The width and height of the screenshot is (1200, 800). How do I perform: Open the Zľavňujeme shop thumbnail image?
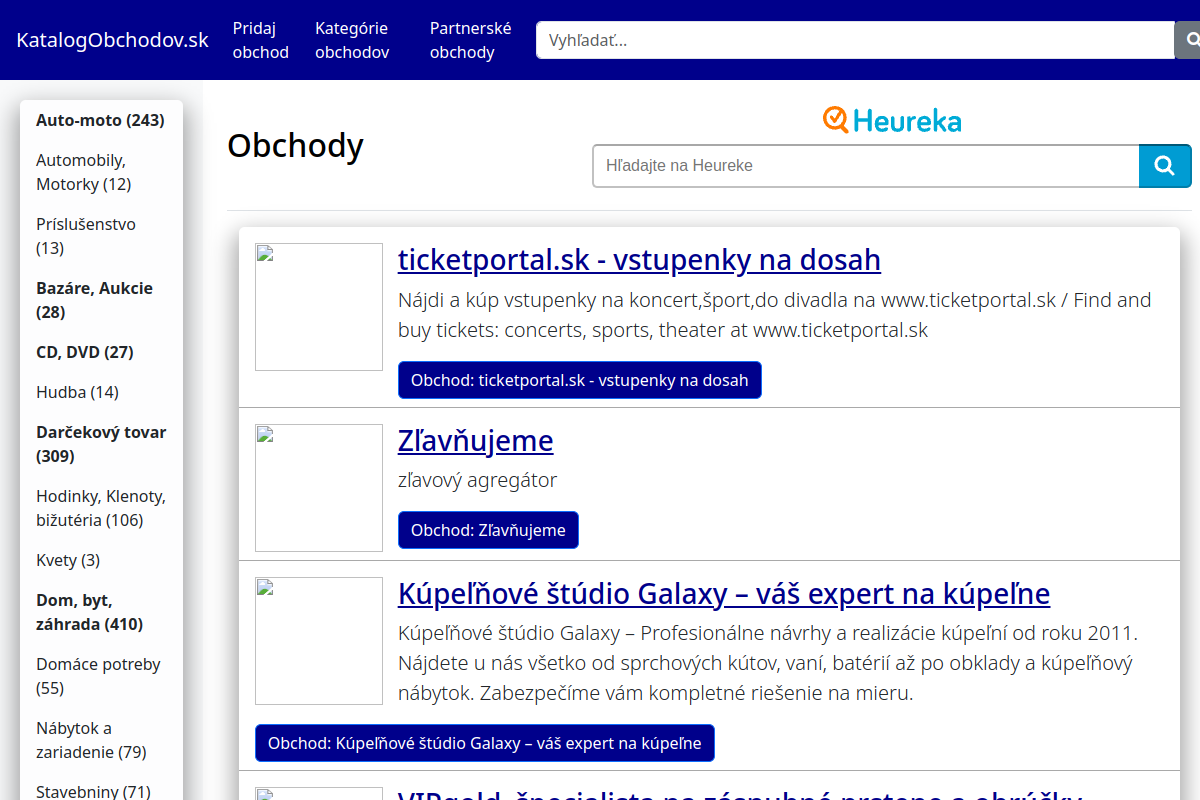pyautogui.click(x=319, y=488)
